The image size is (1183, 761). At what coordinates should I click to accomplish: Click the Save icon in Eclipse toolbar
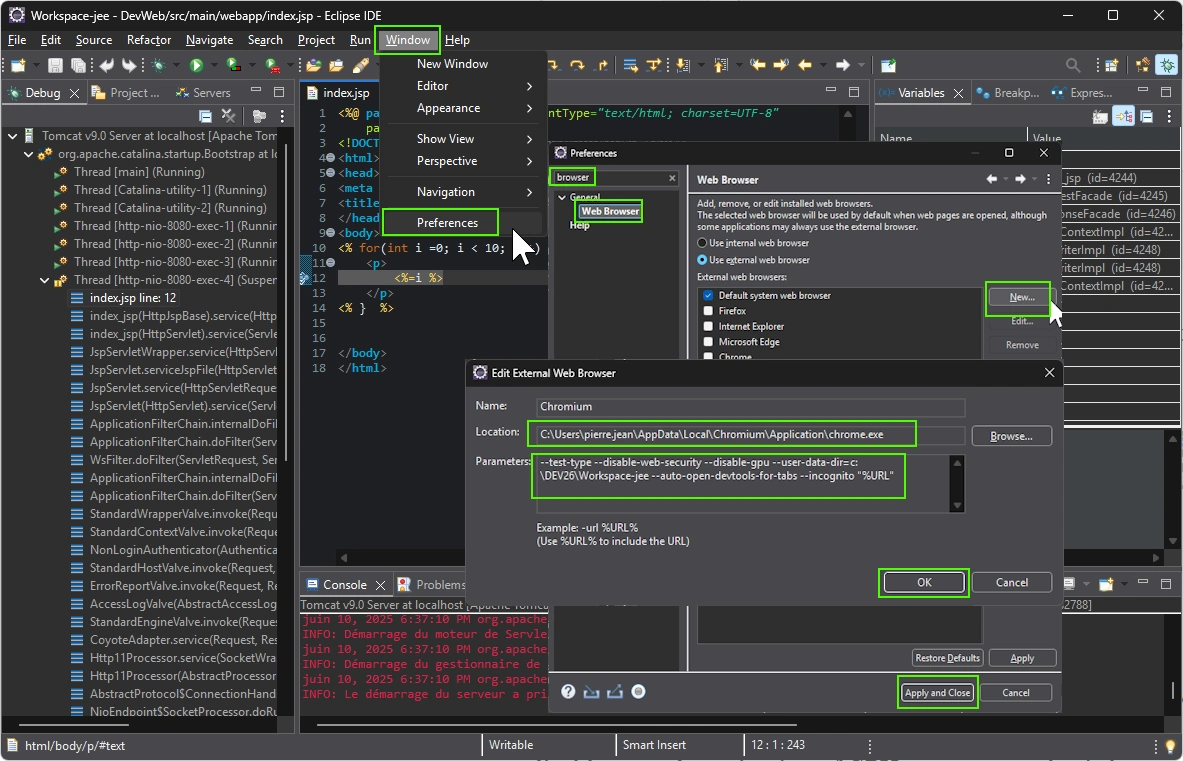[x=55, y=66]
